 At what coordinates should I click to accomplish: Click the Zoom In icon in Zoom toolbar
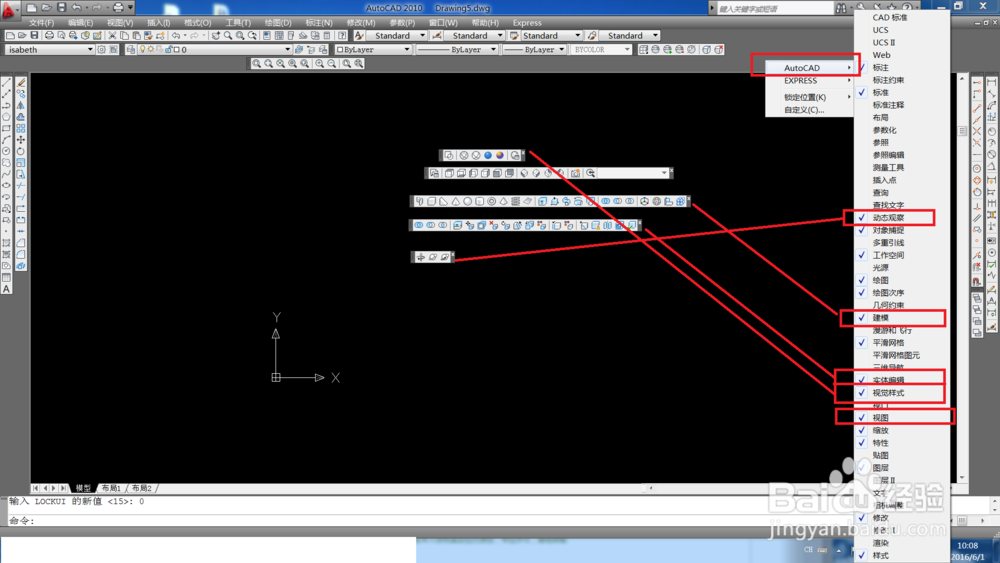coord(320,64)
